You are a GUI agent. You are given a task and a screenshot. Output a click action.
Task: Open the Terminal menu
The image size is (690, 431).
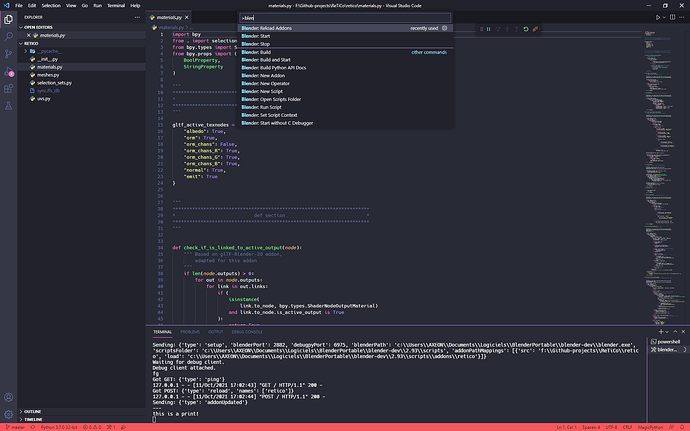click(x=116, y=5)
